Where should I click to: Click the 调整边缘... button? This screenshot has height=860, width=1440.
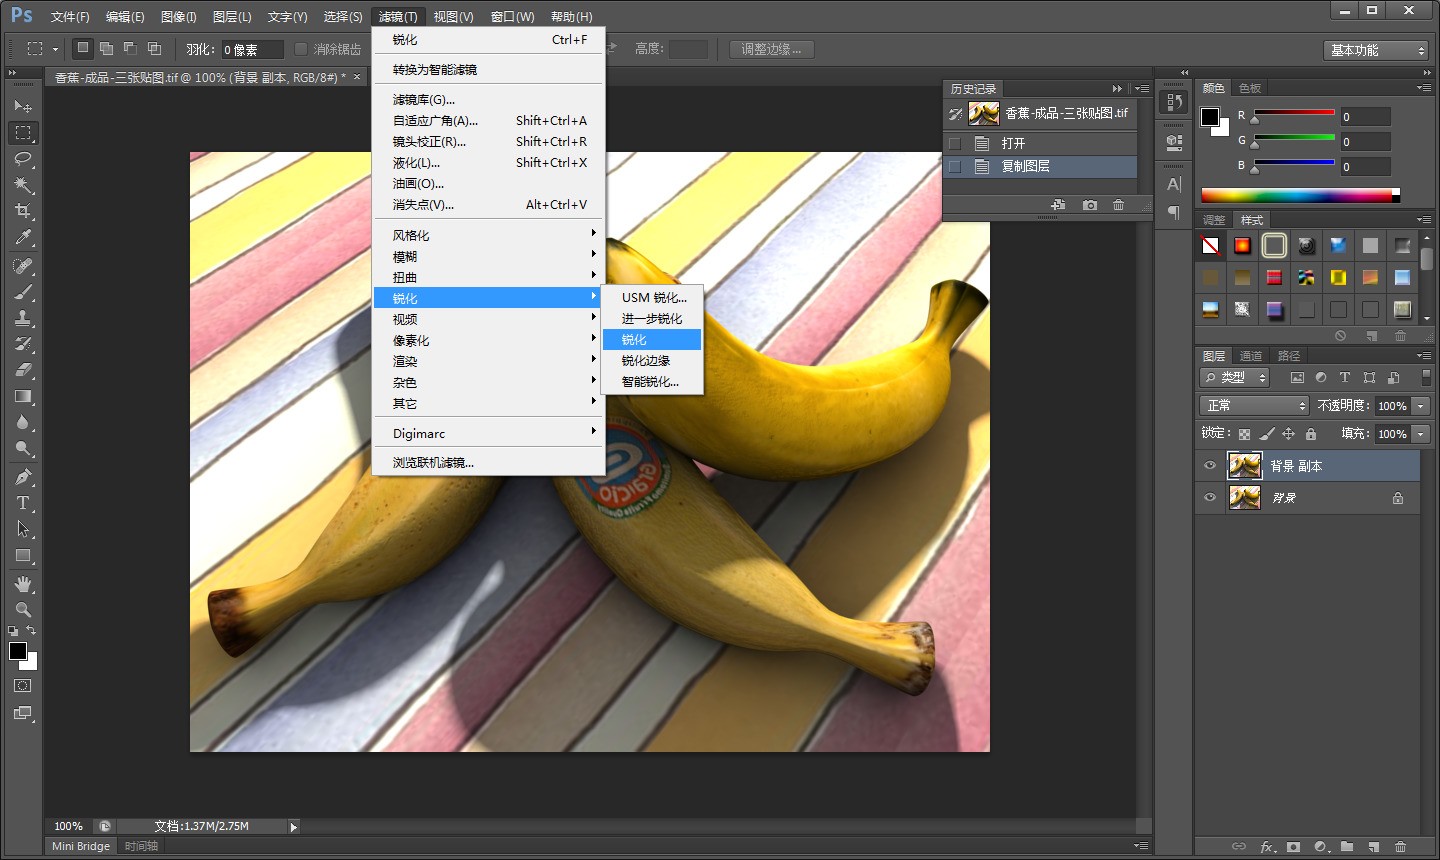771,49
